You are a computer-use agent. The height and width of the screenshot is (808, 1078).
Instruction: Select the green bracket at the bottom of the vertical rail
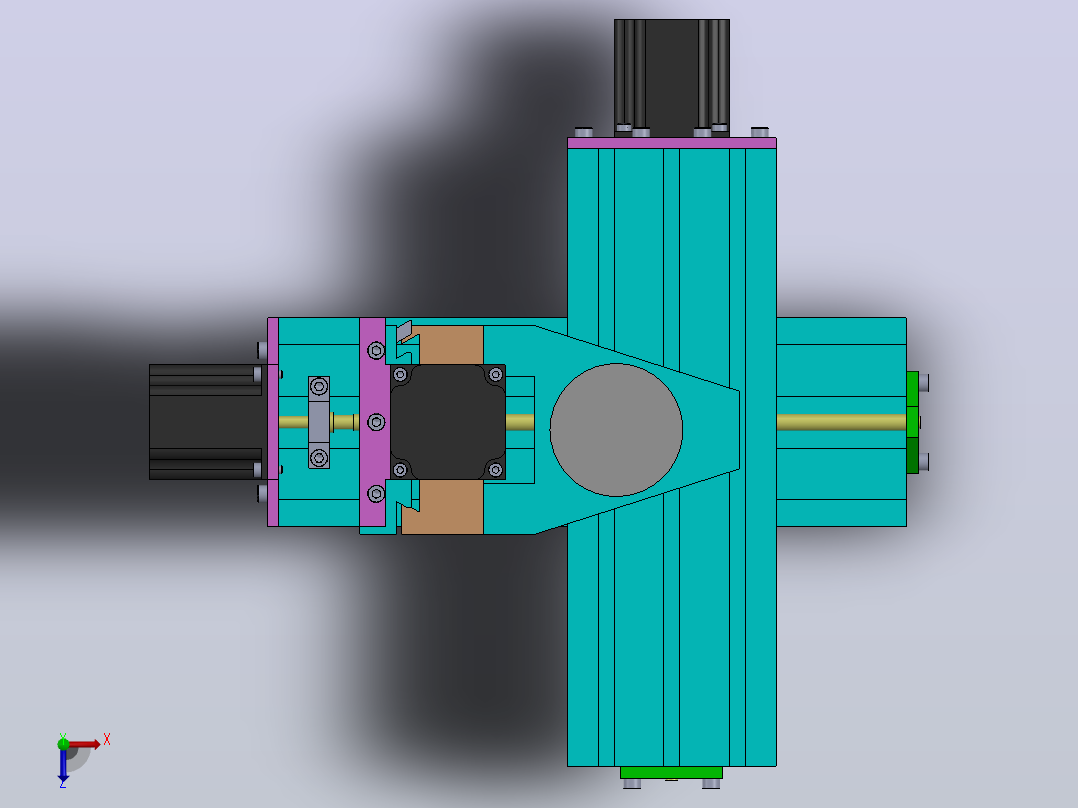pos(671,772)
